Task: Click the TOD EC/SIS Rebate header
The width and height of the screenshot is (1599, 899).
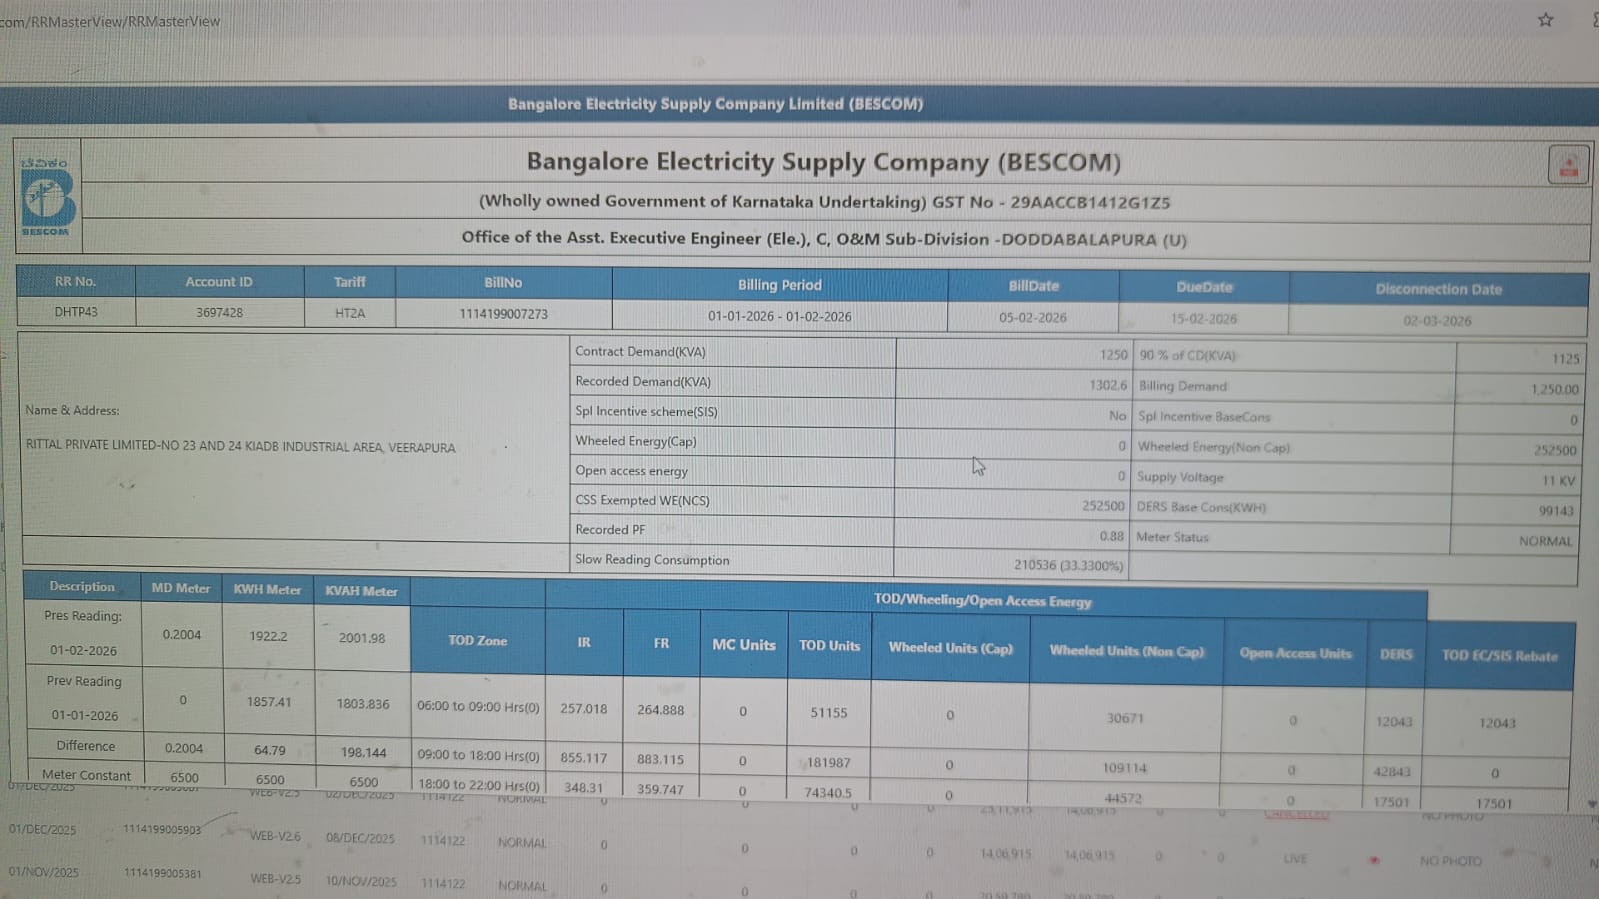Action: click(x=1500, y=656)
